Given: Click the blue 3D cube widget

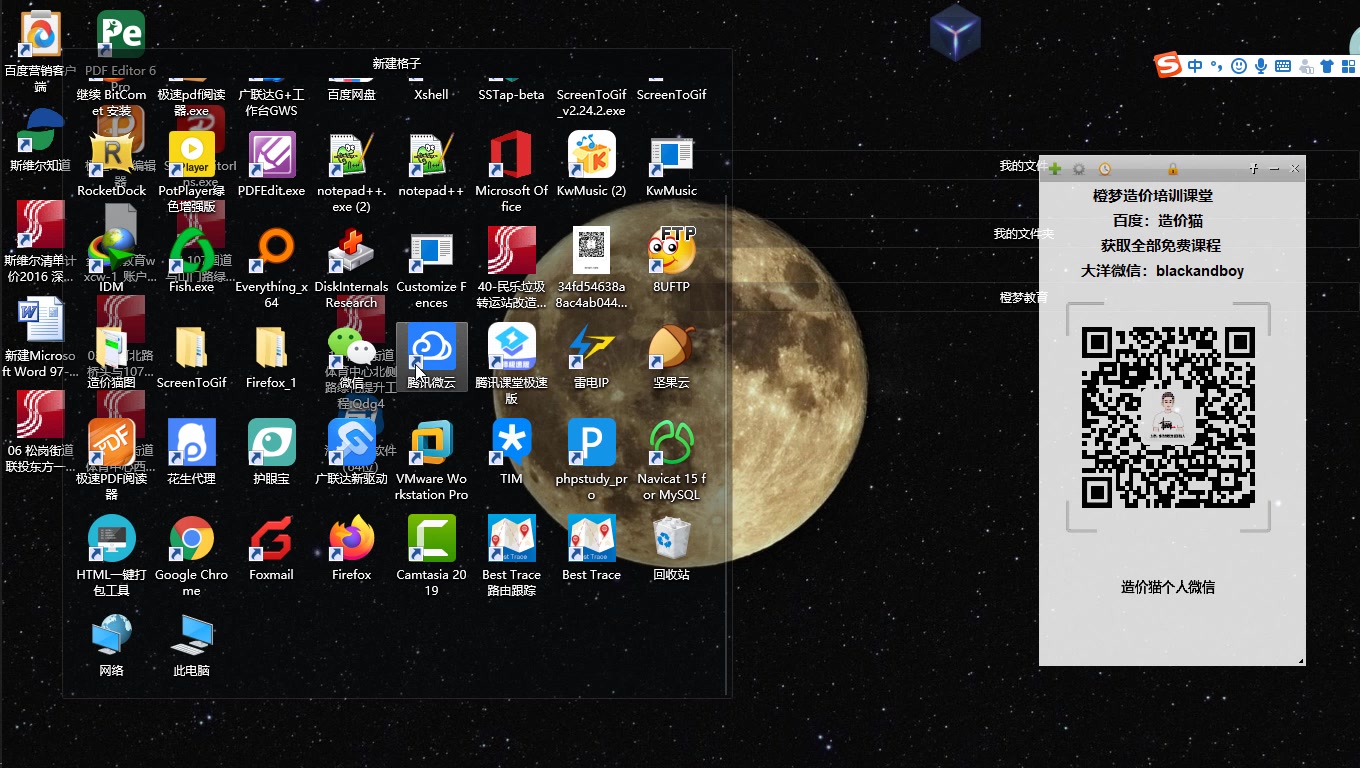Looking at the screenshot, I should (x=955, y=32).
